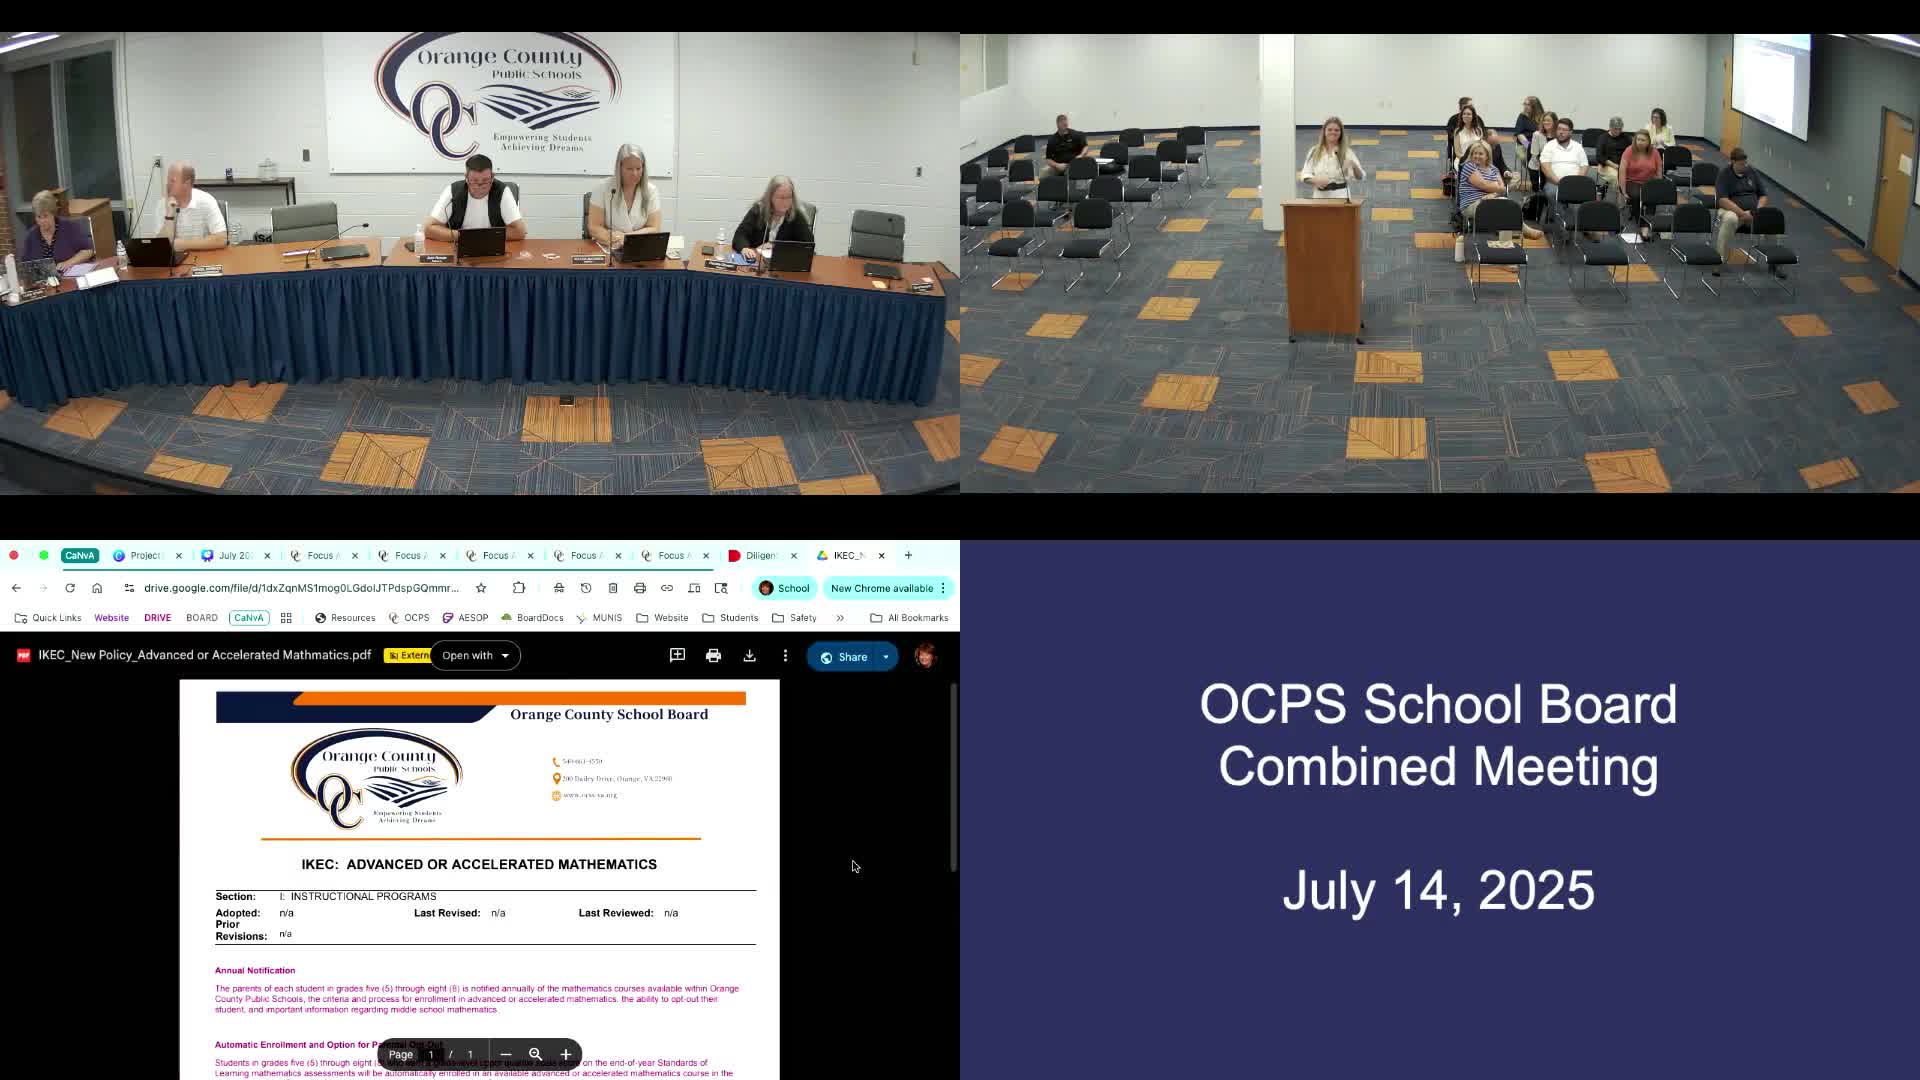Open Chrome extensions puzzle icon
Viewport: 1920px width, 1080px height.
click(x=518, y=588)
